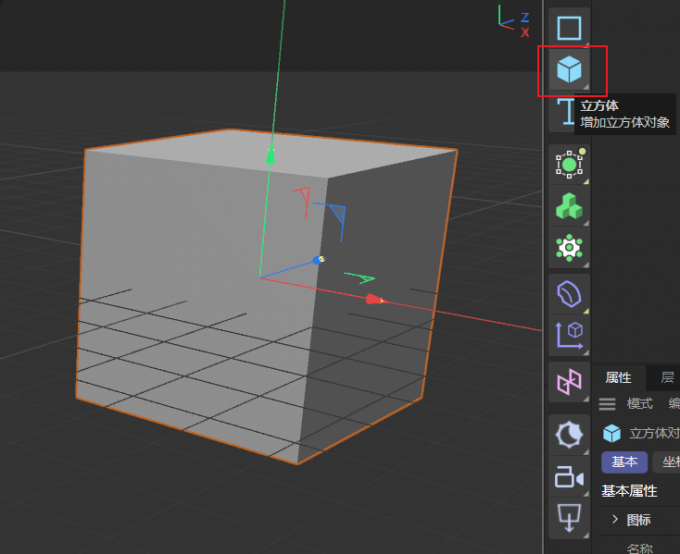Image resolution: width=680 pixels, height=554 pixels.
Task: Switch to the 属性 tab
Action: (x=618, y=377)
